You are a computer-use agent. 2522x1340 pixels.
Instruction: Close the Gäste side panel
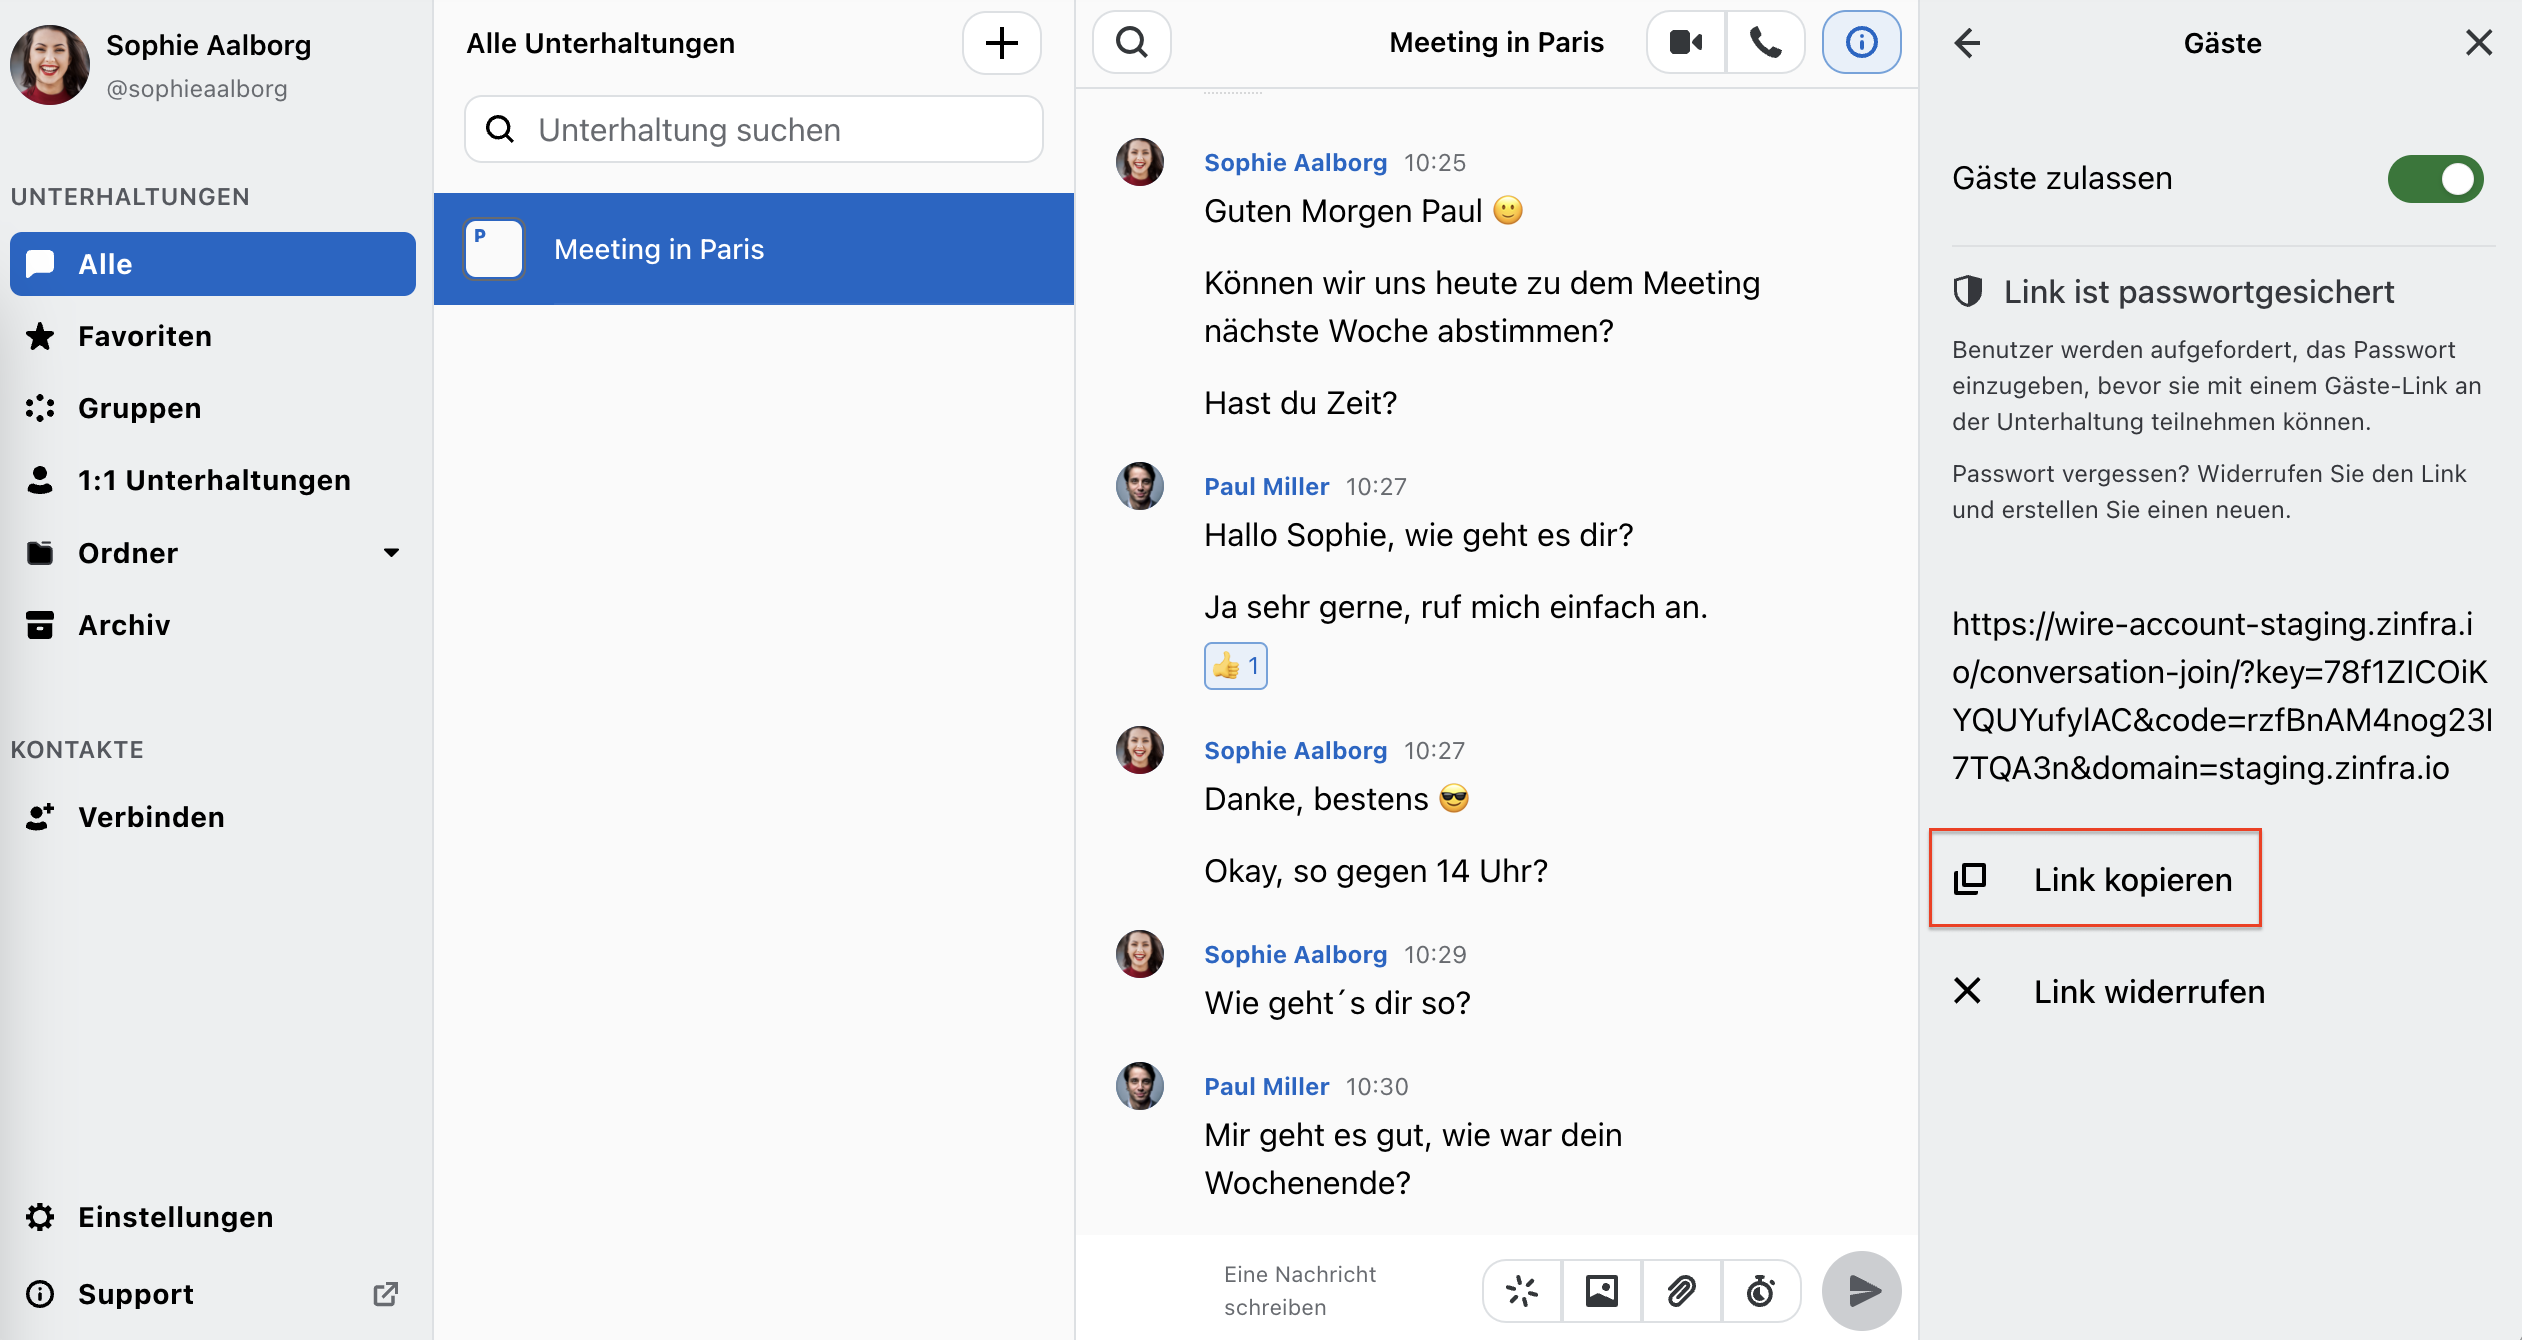point(2478,43)
